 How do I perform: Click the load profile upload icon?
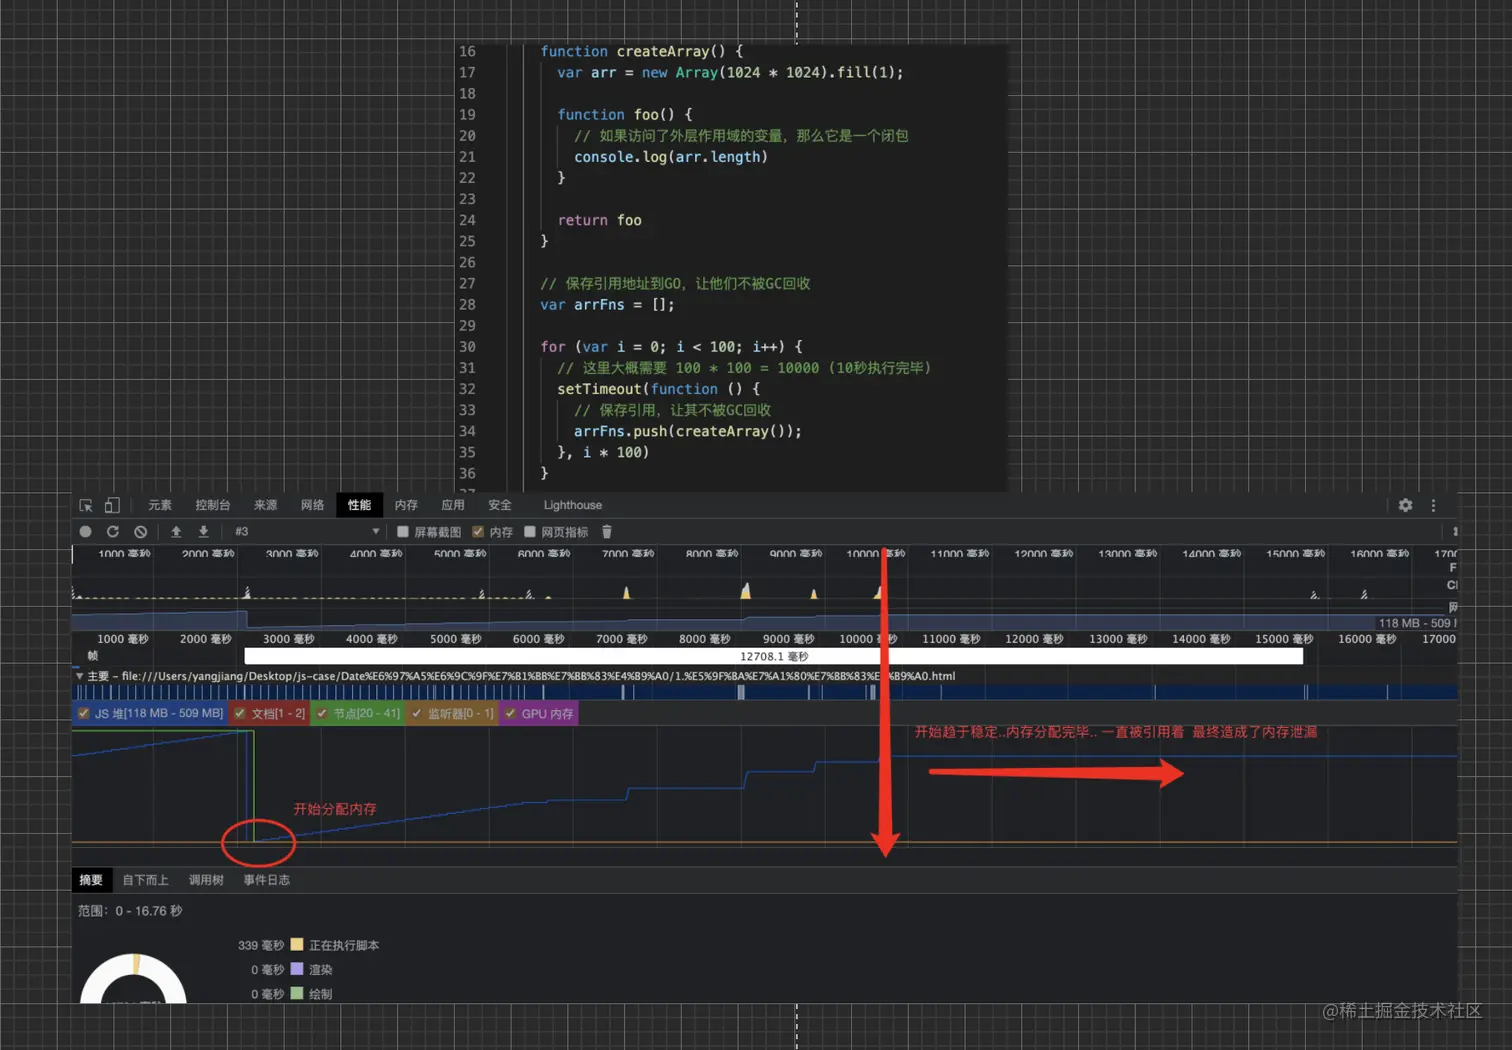click(176, 532)
